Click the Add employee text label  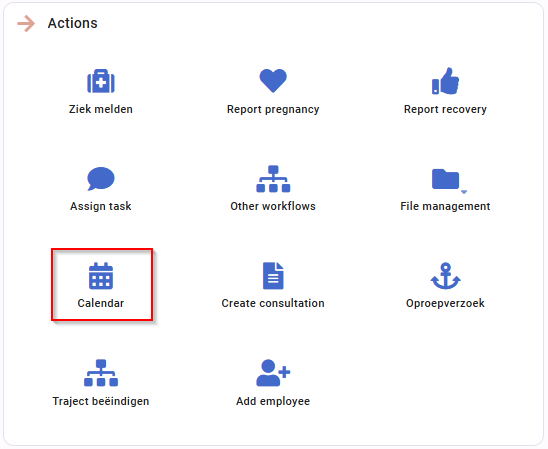(x=273, y=401)
